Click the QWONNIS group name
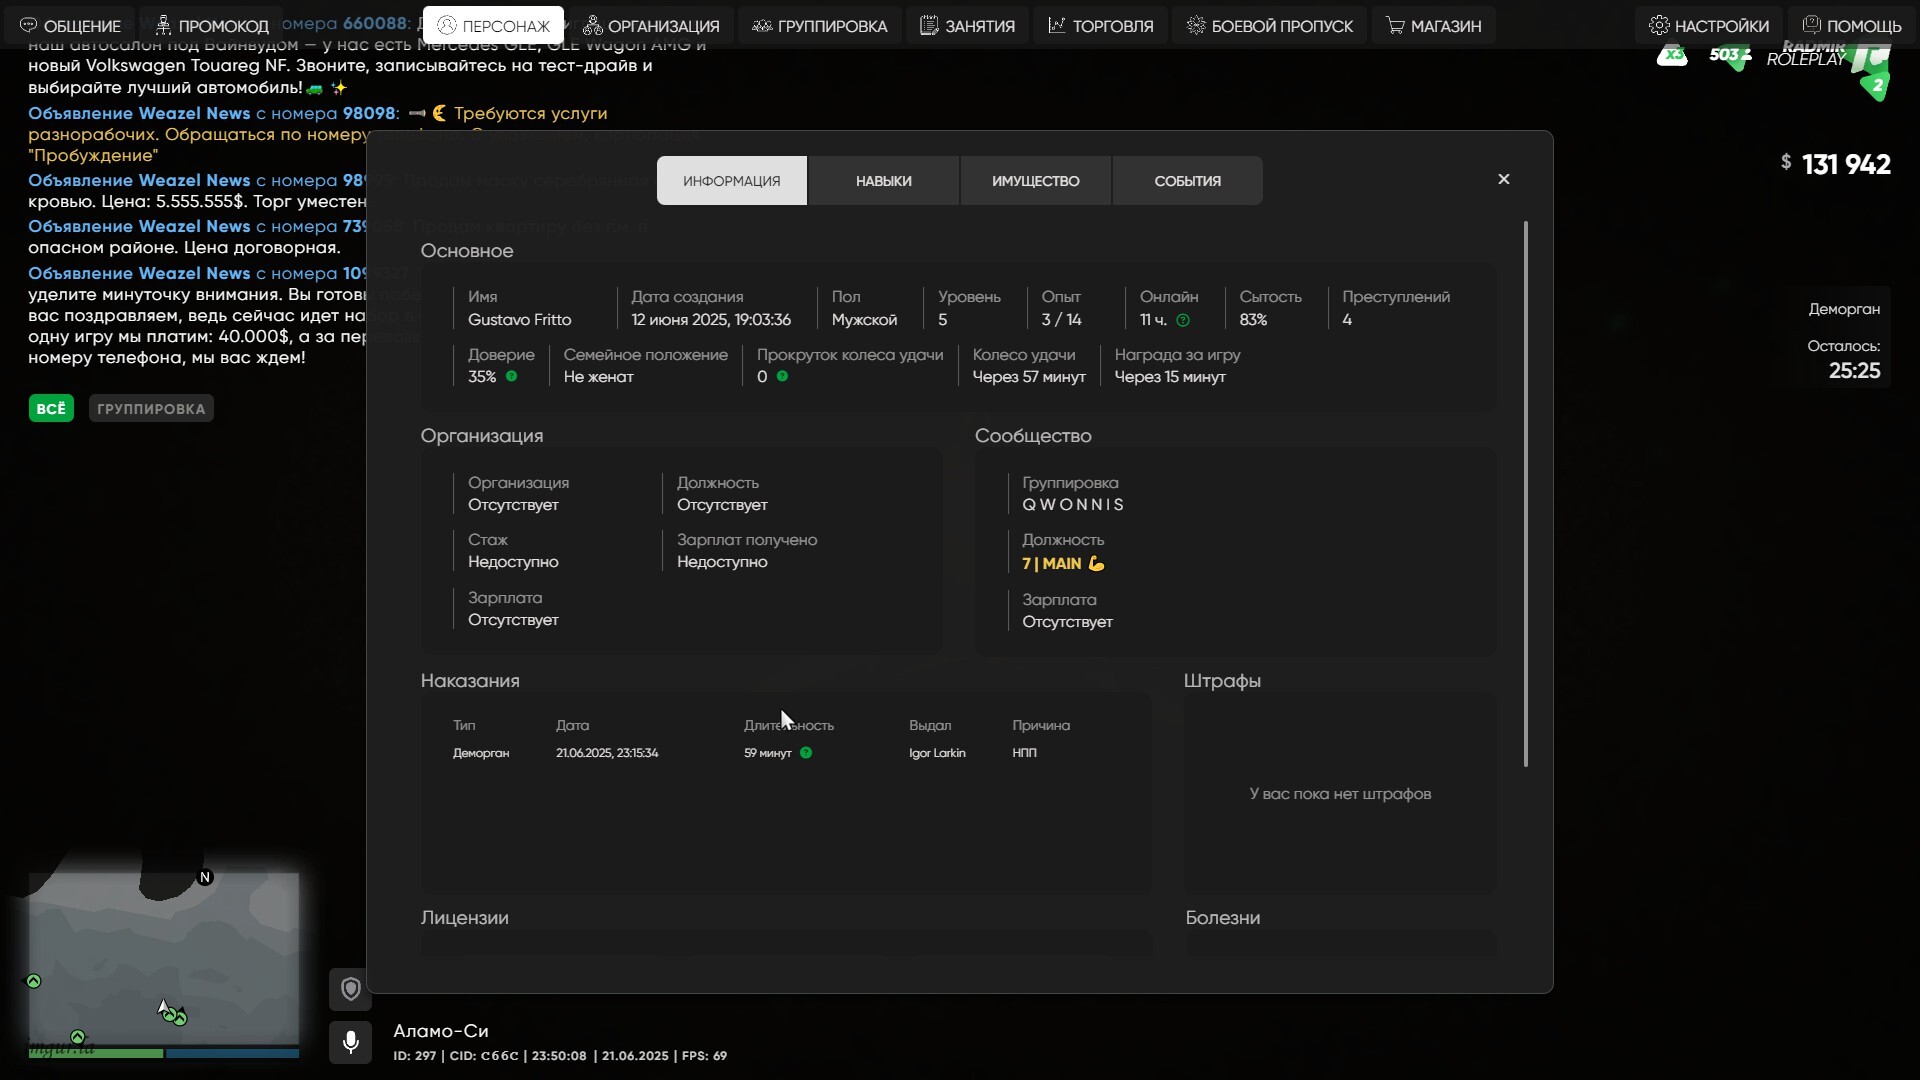Image resolution: width=1920 pixels, height=1080 pixels. pos(1073,505)
